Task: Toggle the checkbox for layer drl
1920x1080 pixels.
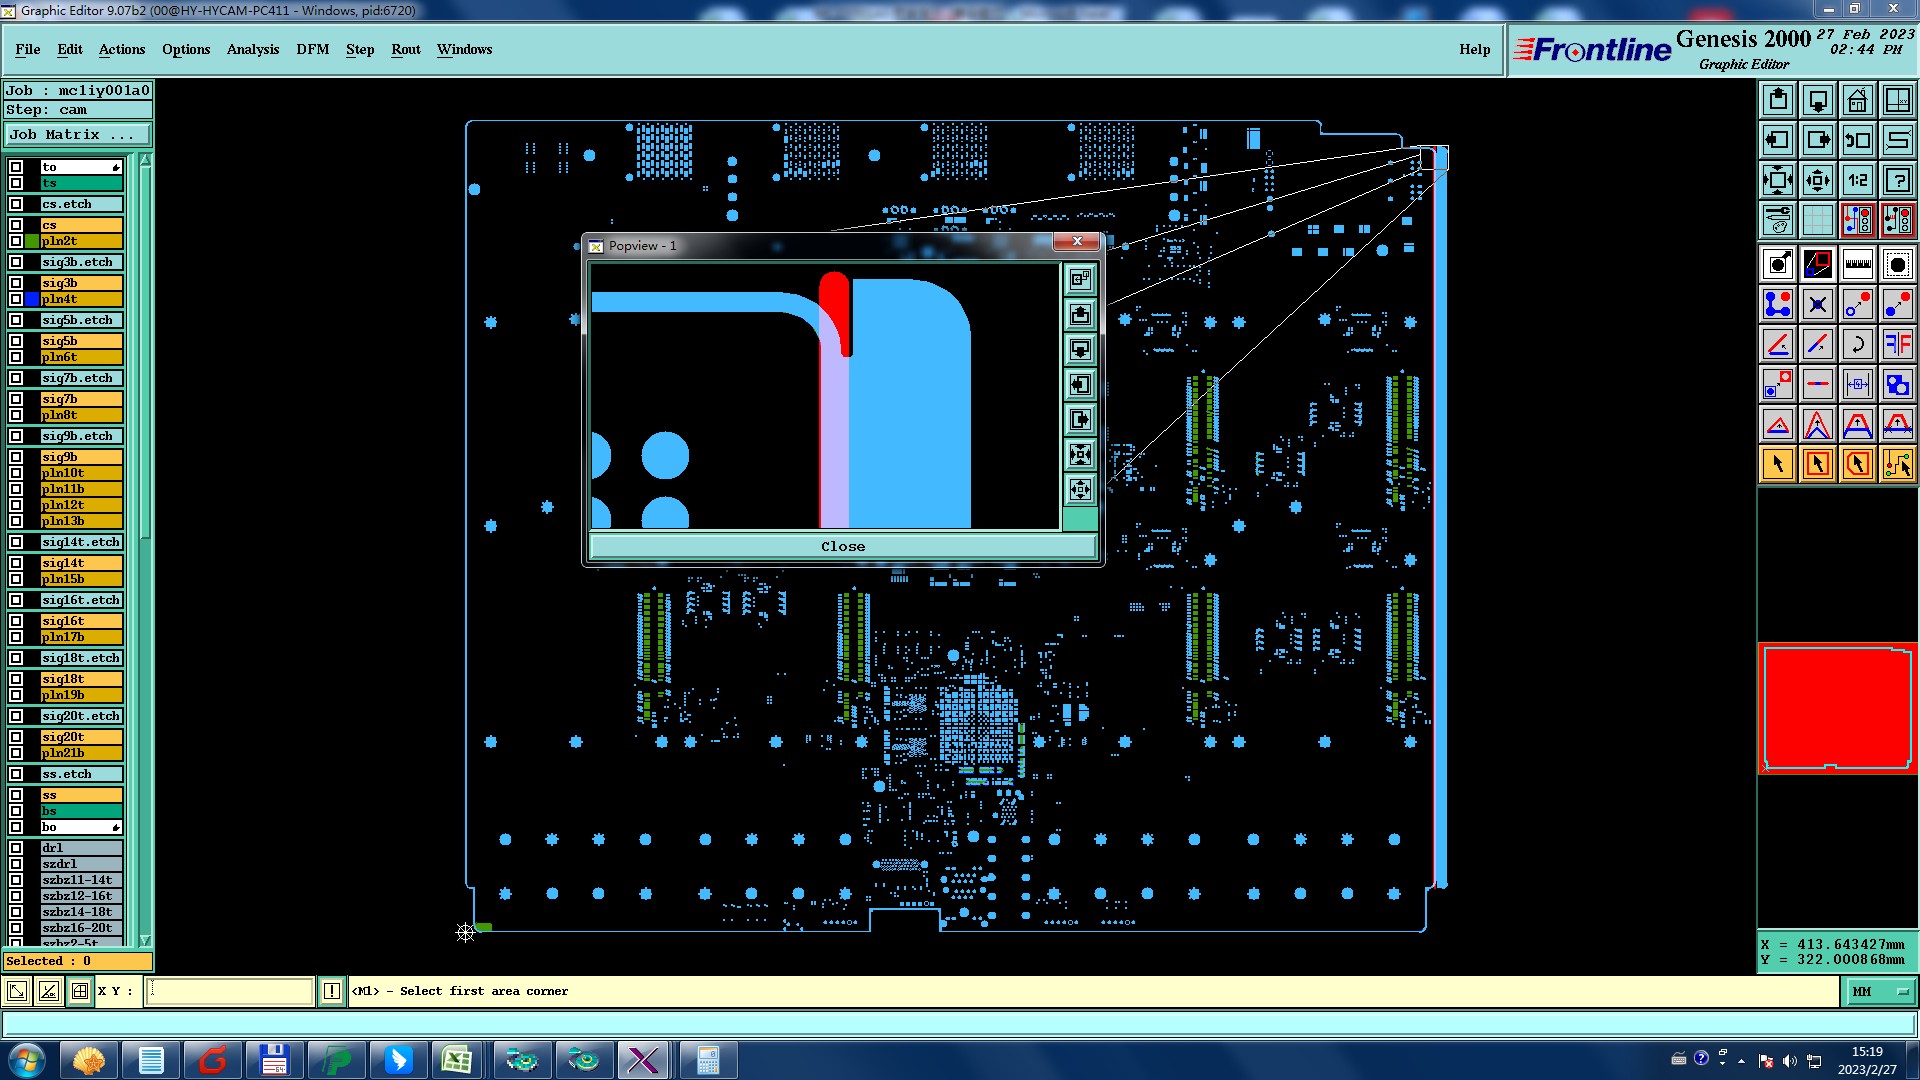Action: (x=16, y=848)
